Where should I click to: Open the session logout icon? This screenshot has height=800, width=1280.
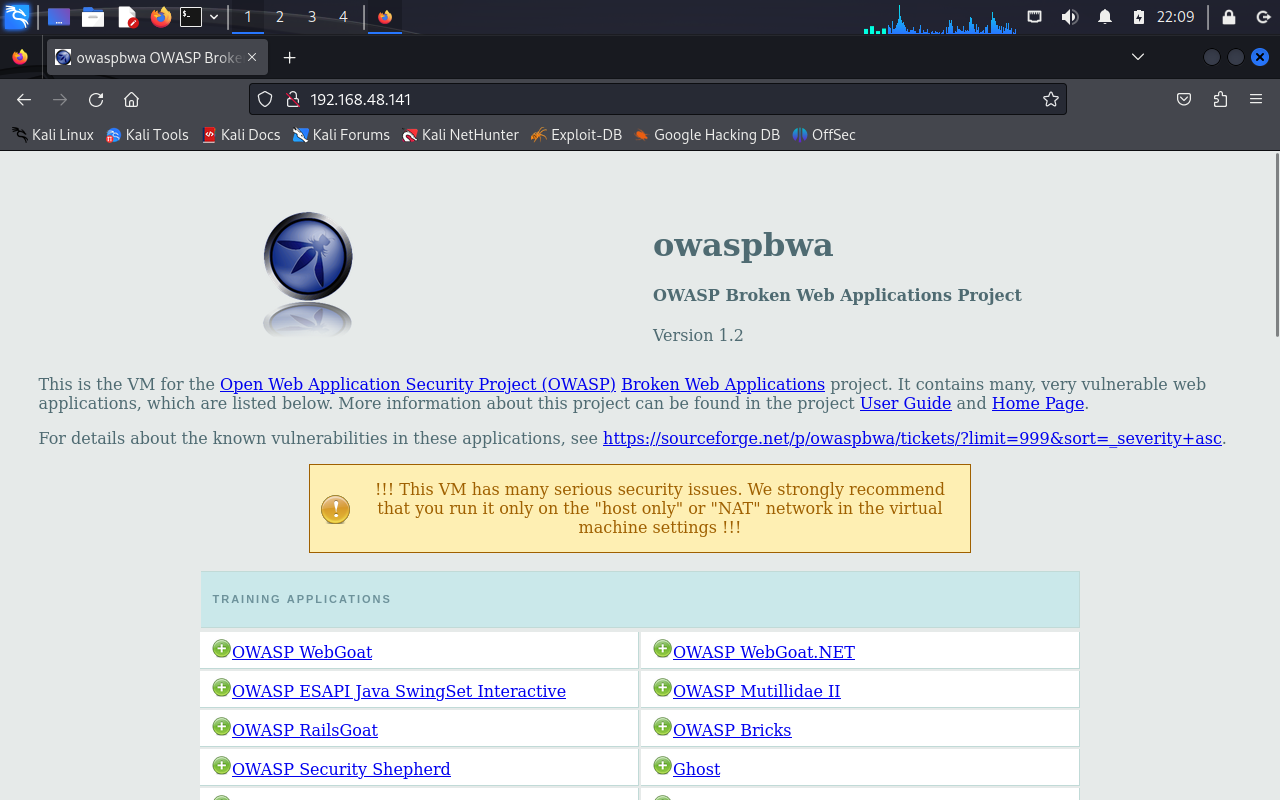coord(1263,17)
